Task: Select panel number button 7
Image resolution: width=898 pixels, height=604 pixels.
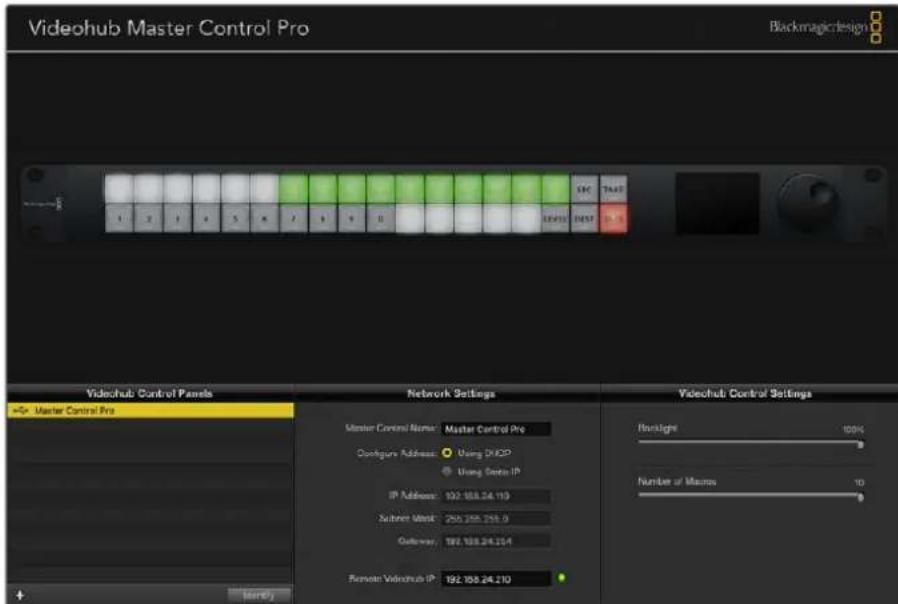Action: (x=294, y=219)
